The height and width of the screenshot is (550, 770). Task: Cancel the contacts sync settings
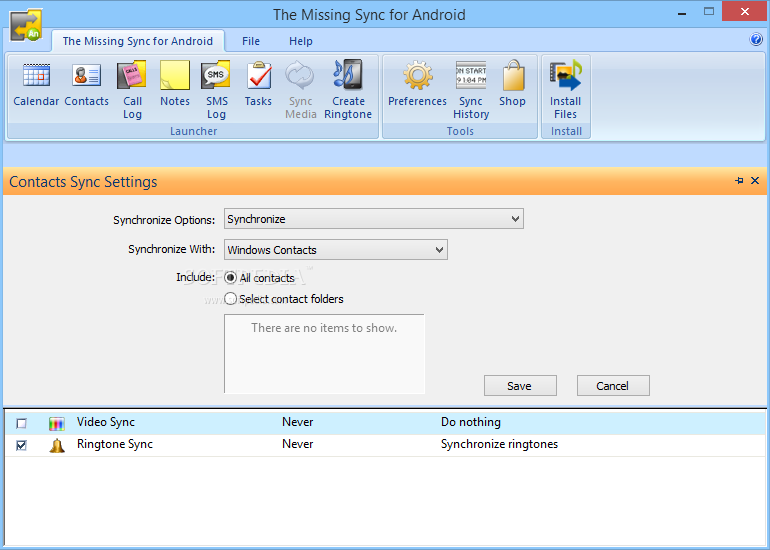[613, 385]
